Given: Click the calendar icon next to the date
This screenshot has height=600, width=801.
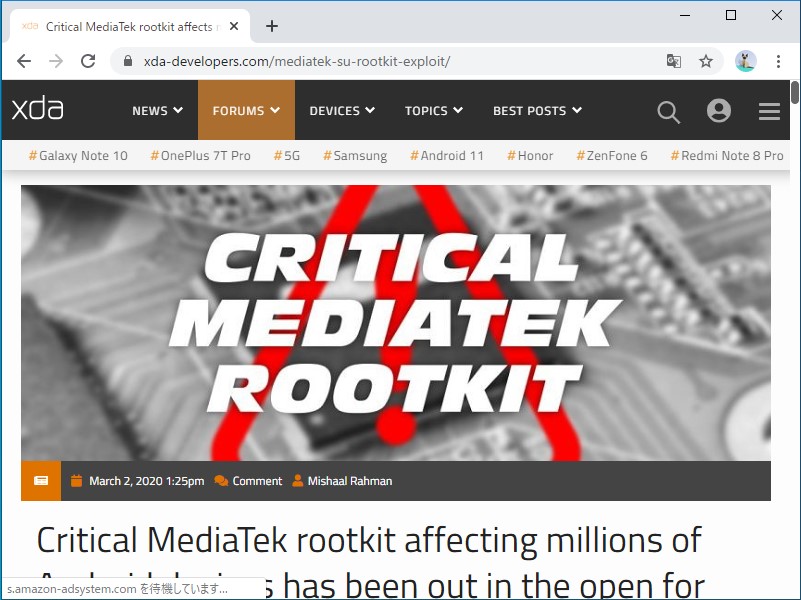Looking at the screenshot, I should 77,481.
